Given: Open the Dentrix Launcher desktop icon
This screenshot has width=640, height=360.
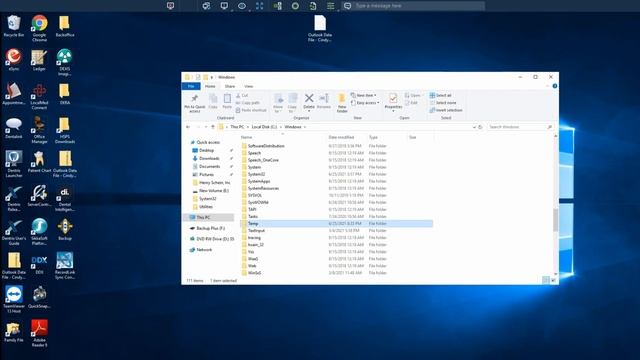Looking at the screenshot, I should tap(13, 164).
